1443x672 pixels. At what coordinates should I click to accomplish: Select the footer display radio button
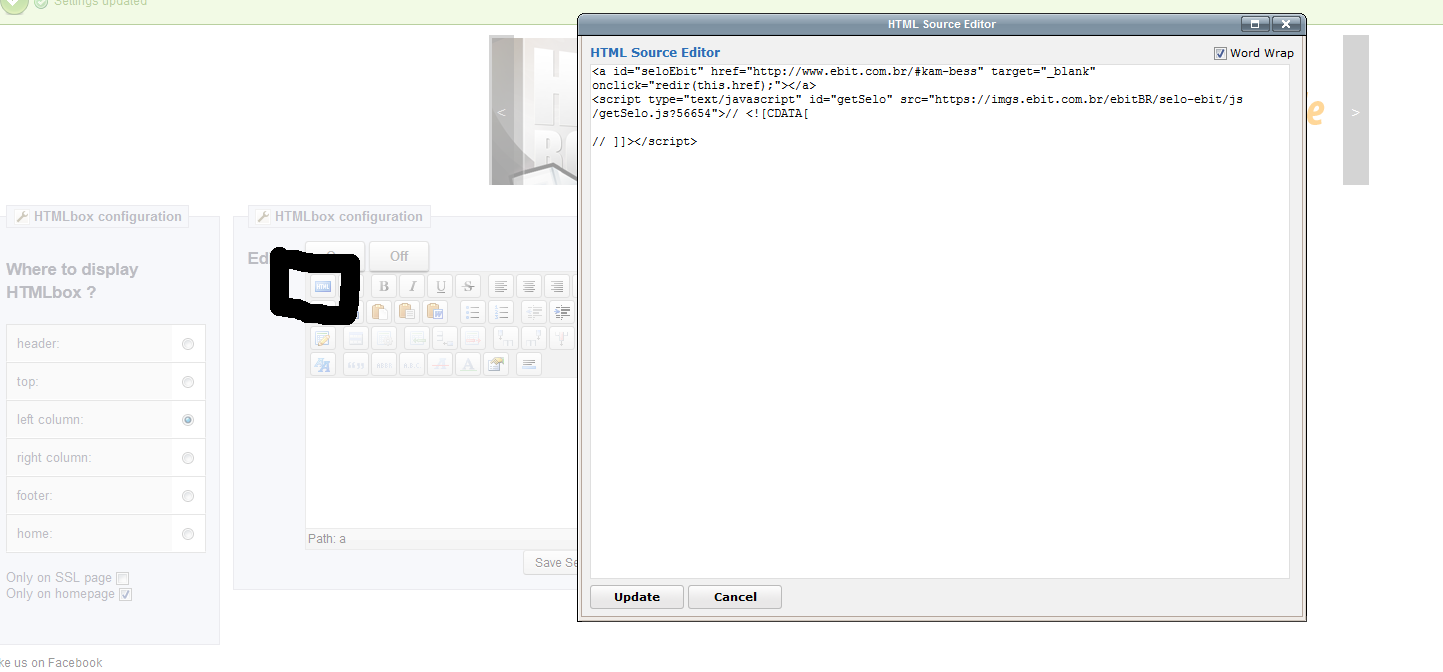point(188,496)
